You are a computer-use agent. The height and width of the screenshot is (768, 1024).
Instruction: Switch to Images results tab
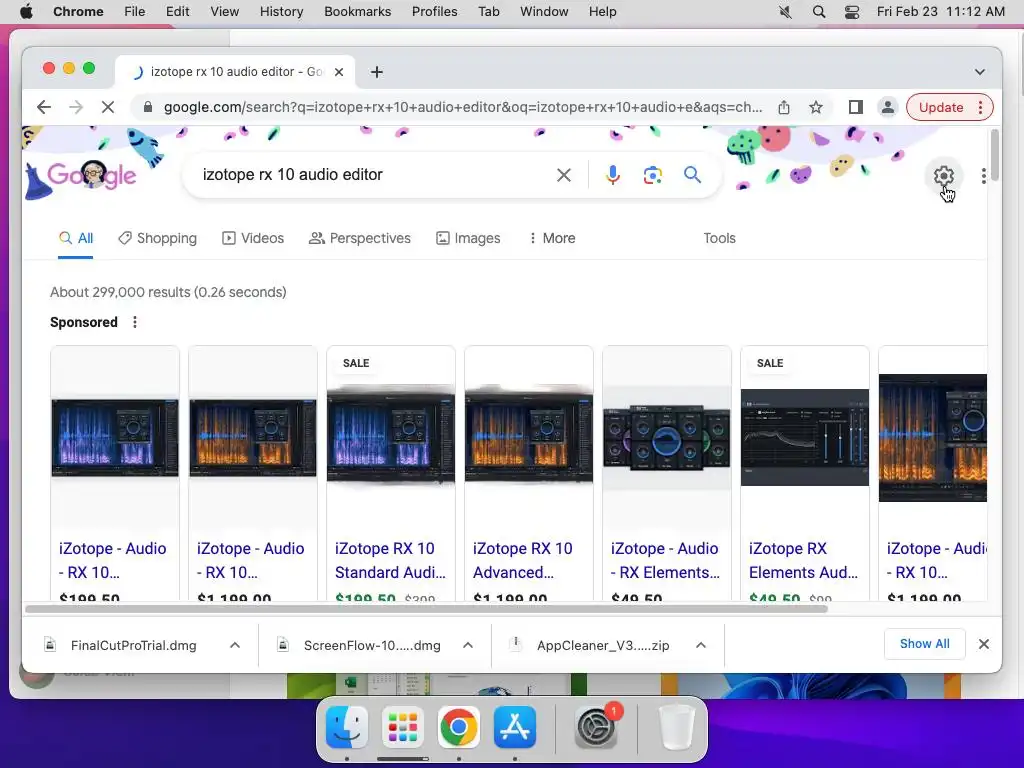468,238
